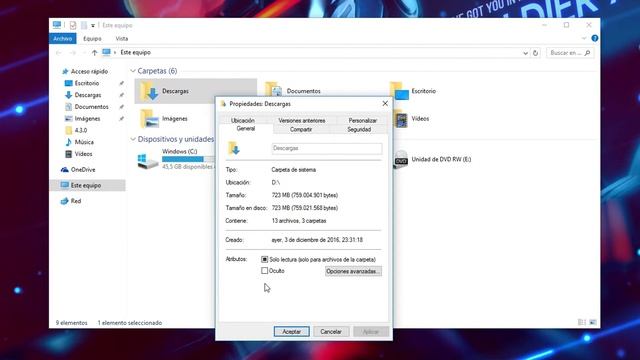Open the address bar history dropdown
The height and width of the screenshot is (360, 640).
click(525, 53)
